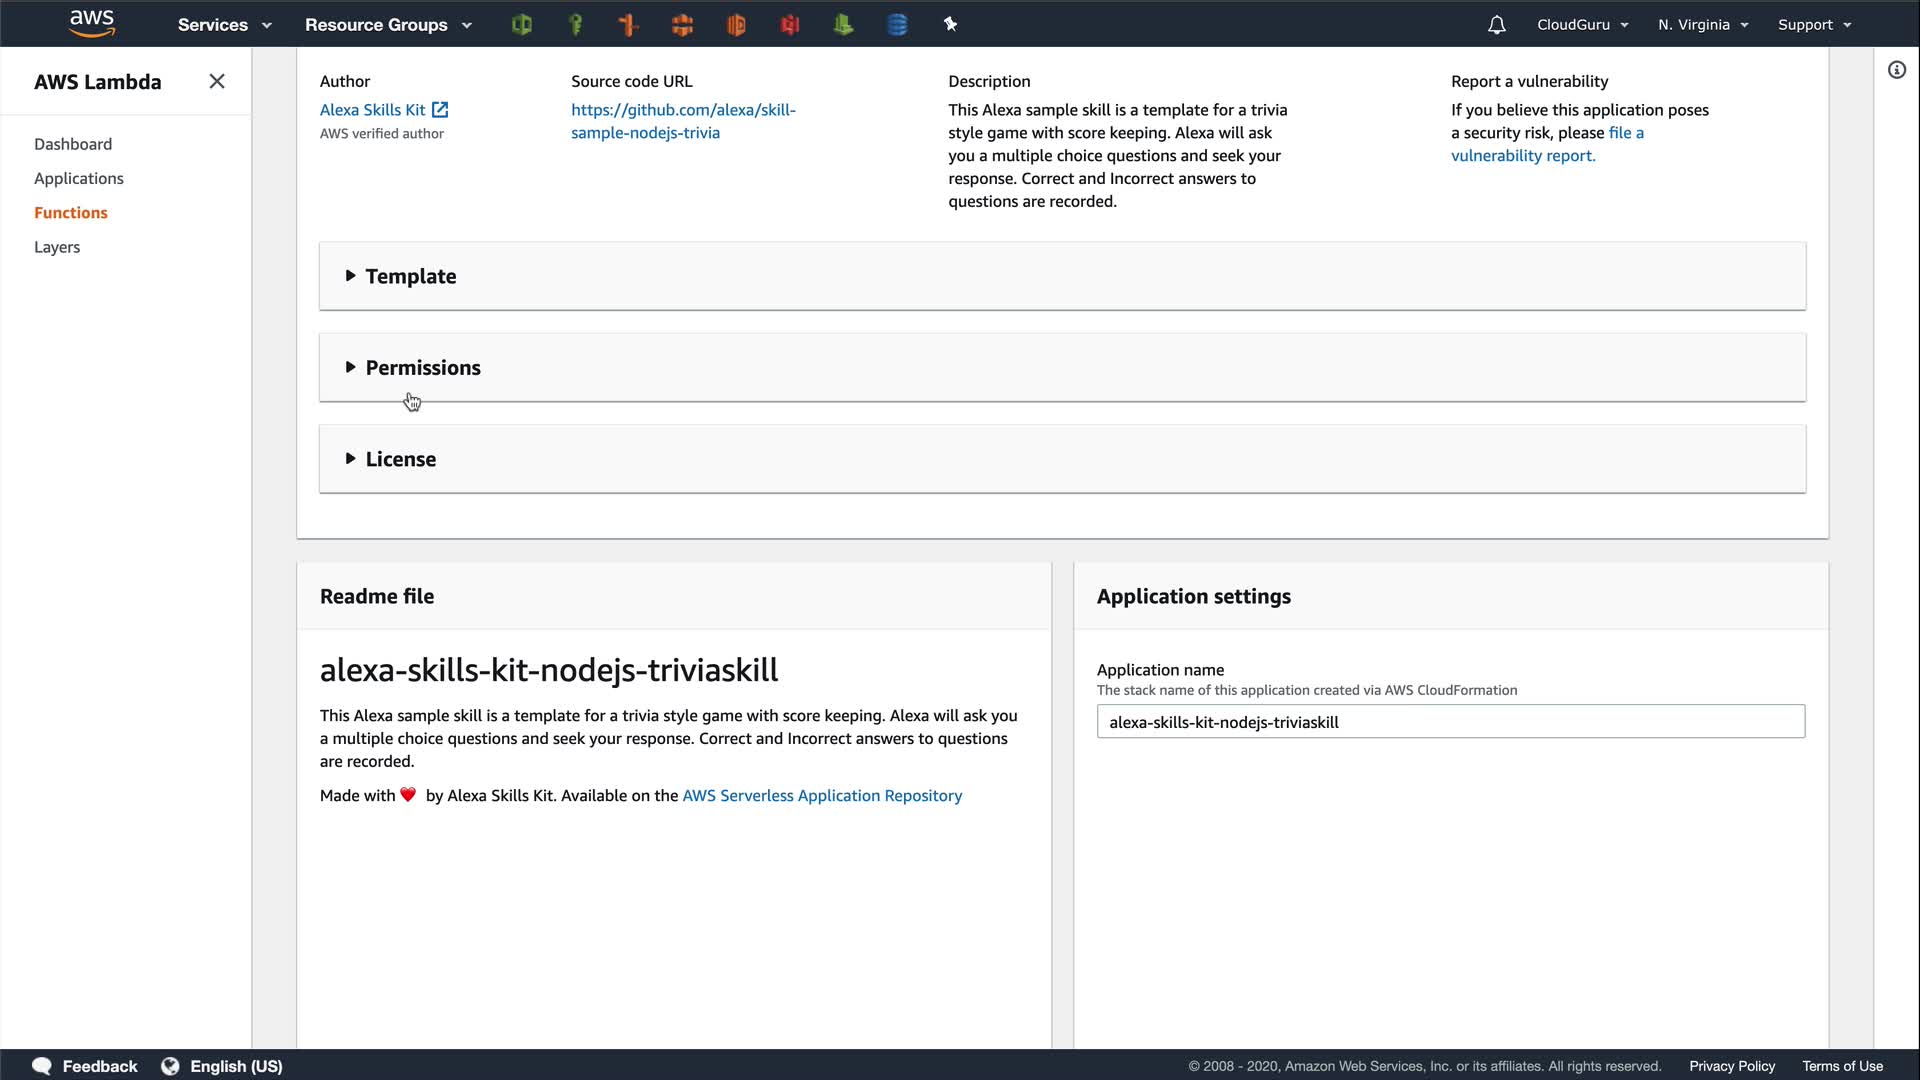Open the blue database shortcut icon

tap(897, 25)
